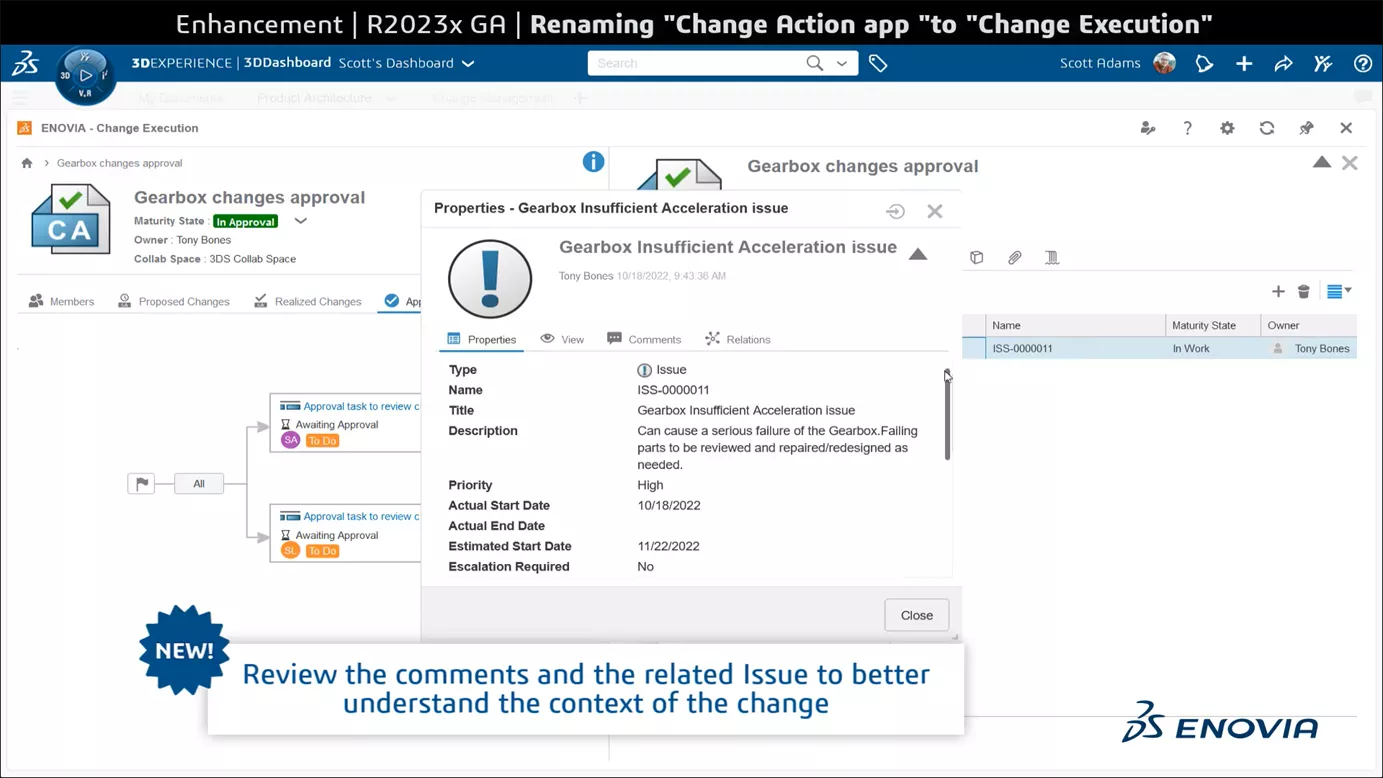1383x778 pixels.
Task: Click the 3DS logo icon
Action: click(x=25, y=63)
